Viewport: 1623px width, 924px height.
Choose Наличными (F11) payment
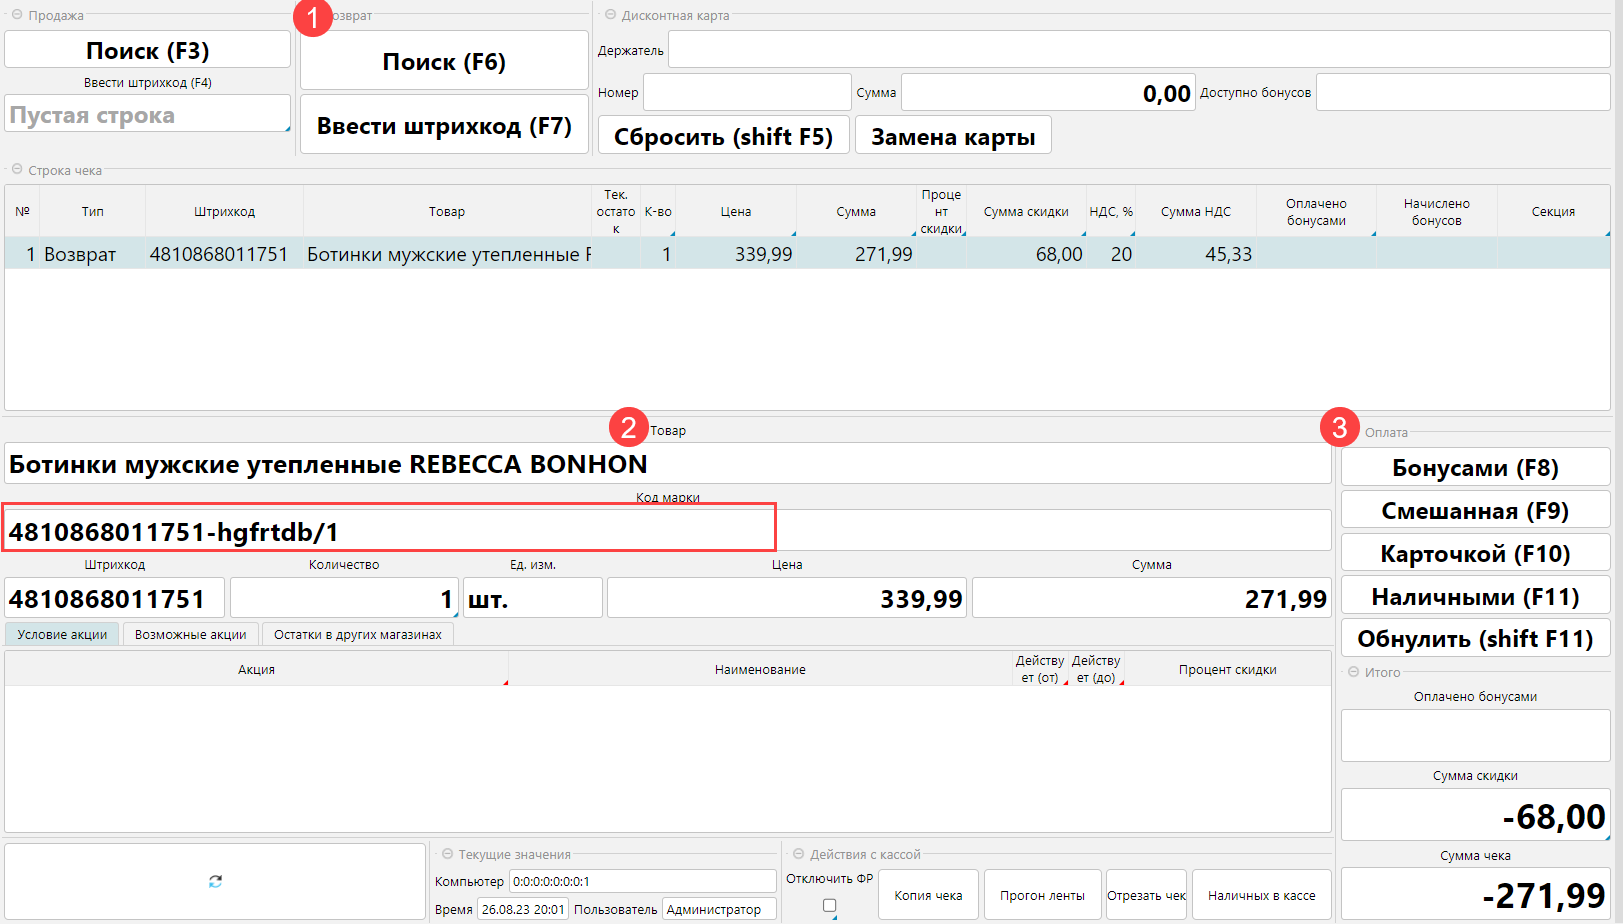coord(1474,596)
